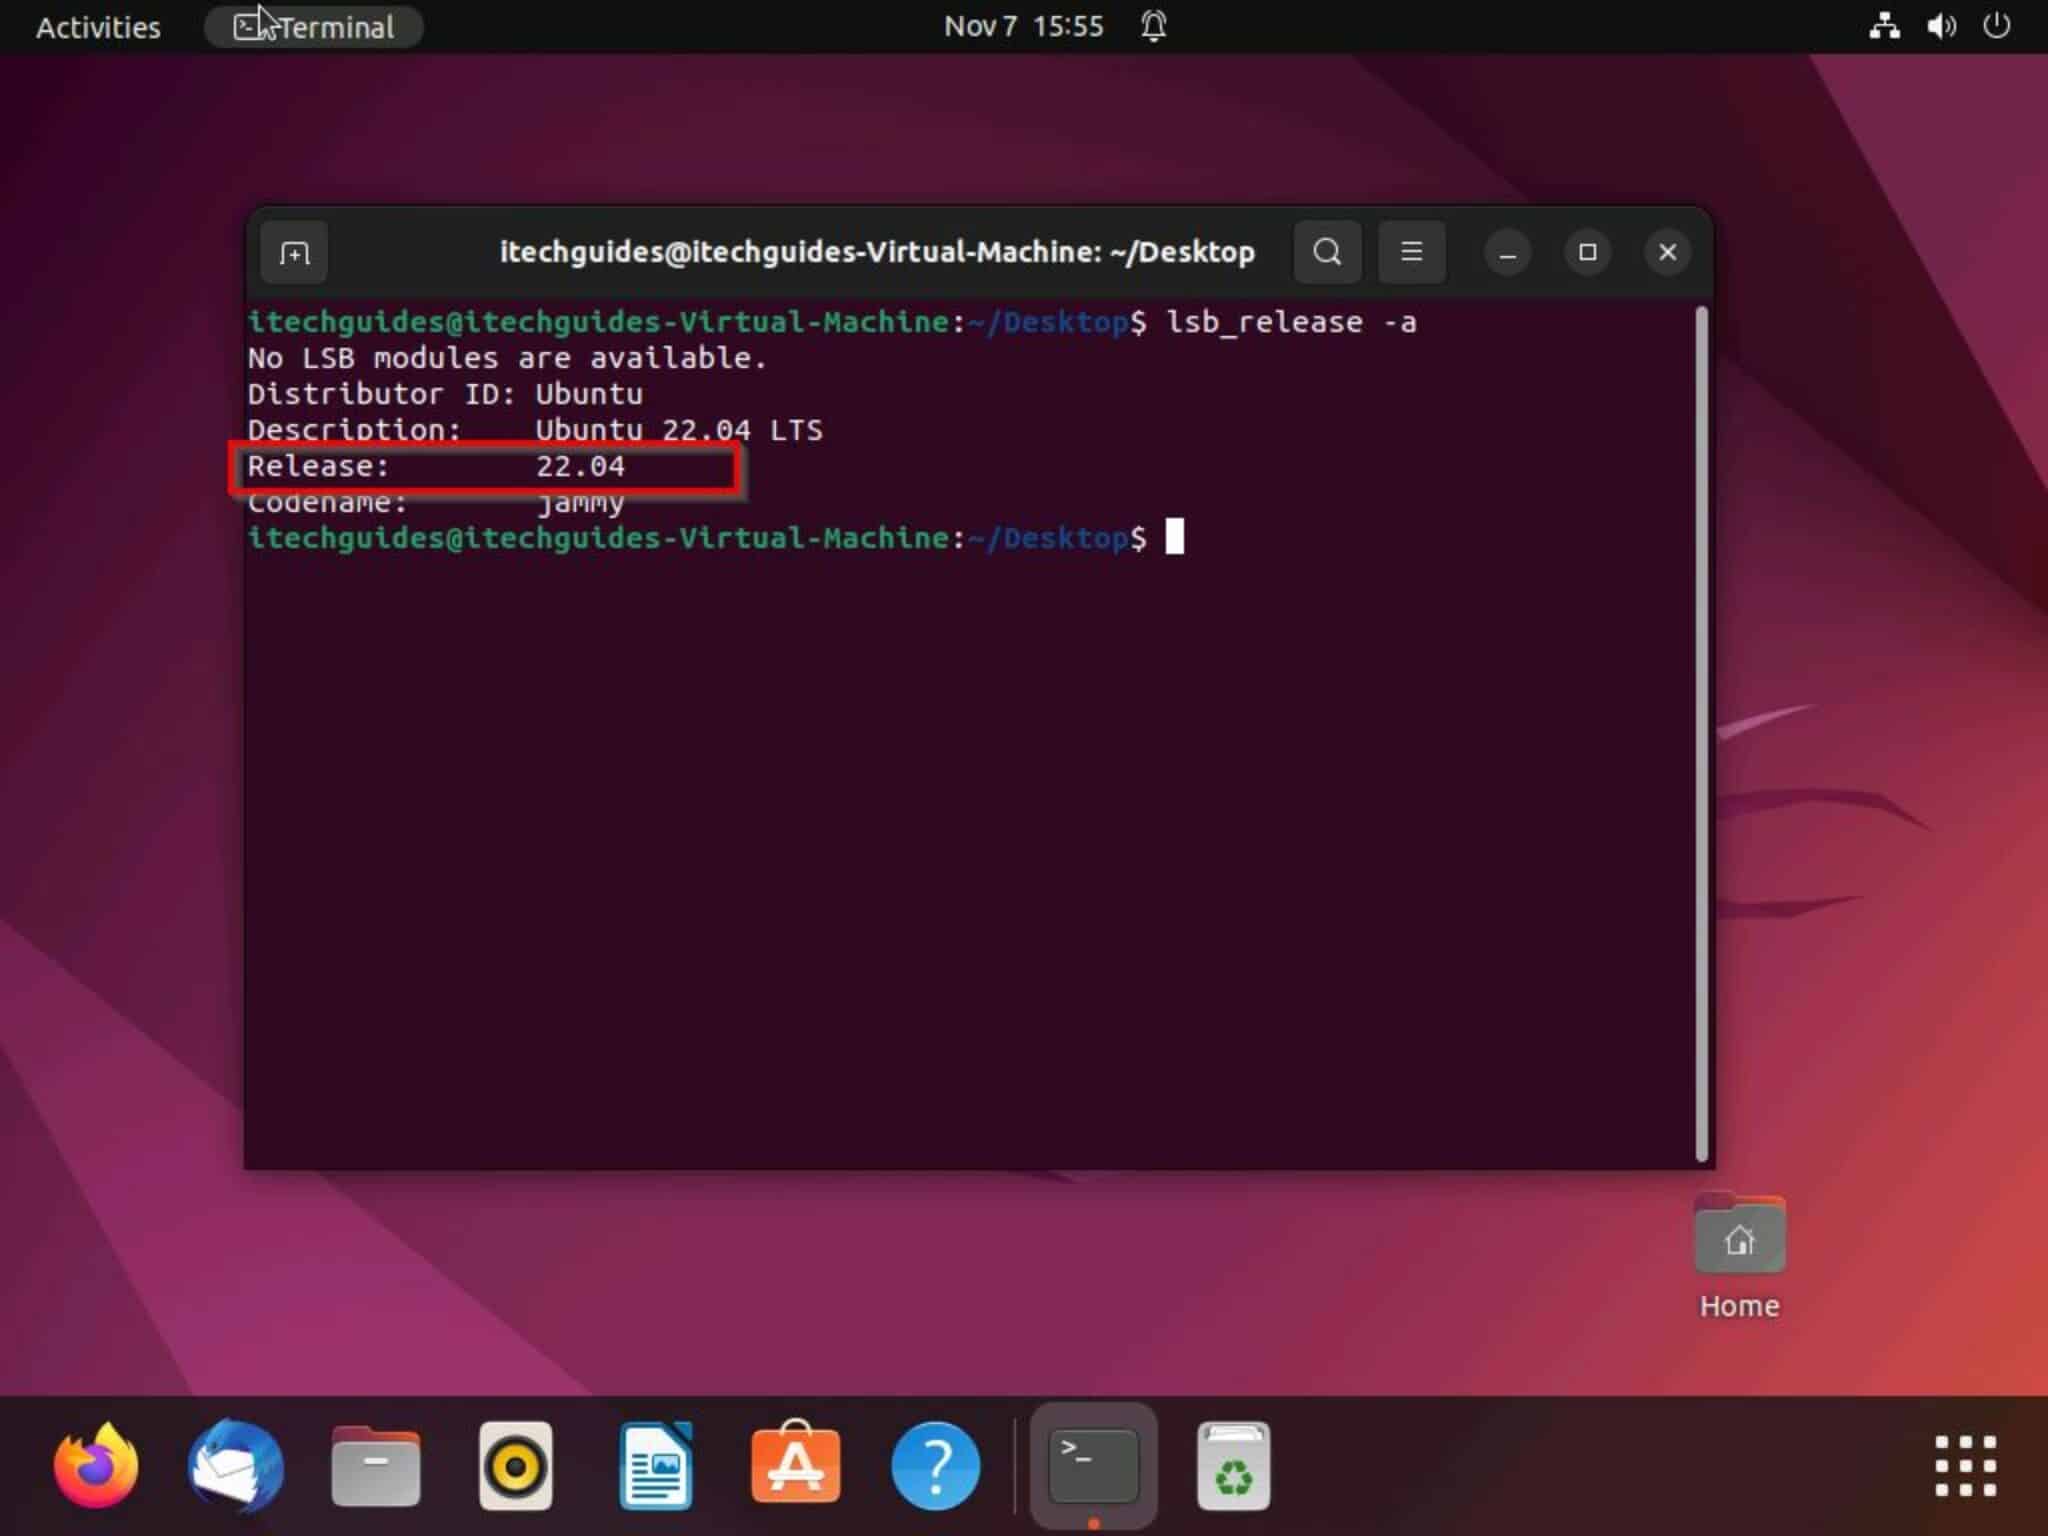Screen dimensions: 2048x1536
Task: Open the clock and calendar menu
Action: click(1024, 27)
